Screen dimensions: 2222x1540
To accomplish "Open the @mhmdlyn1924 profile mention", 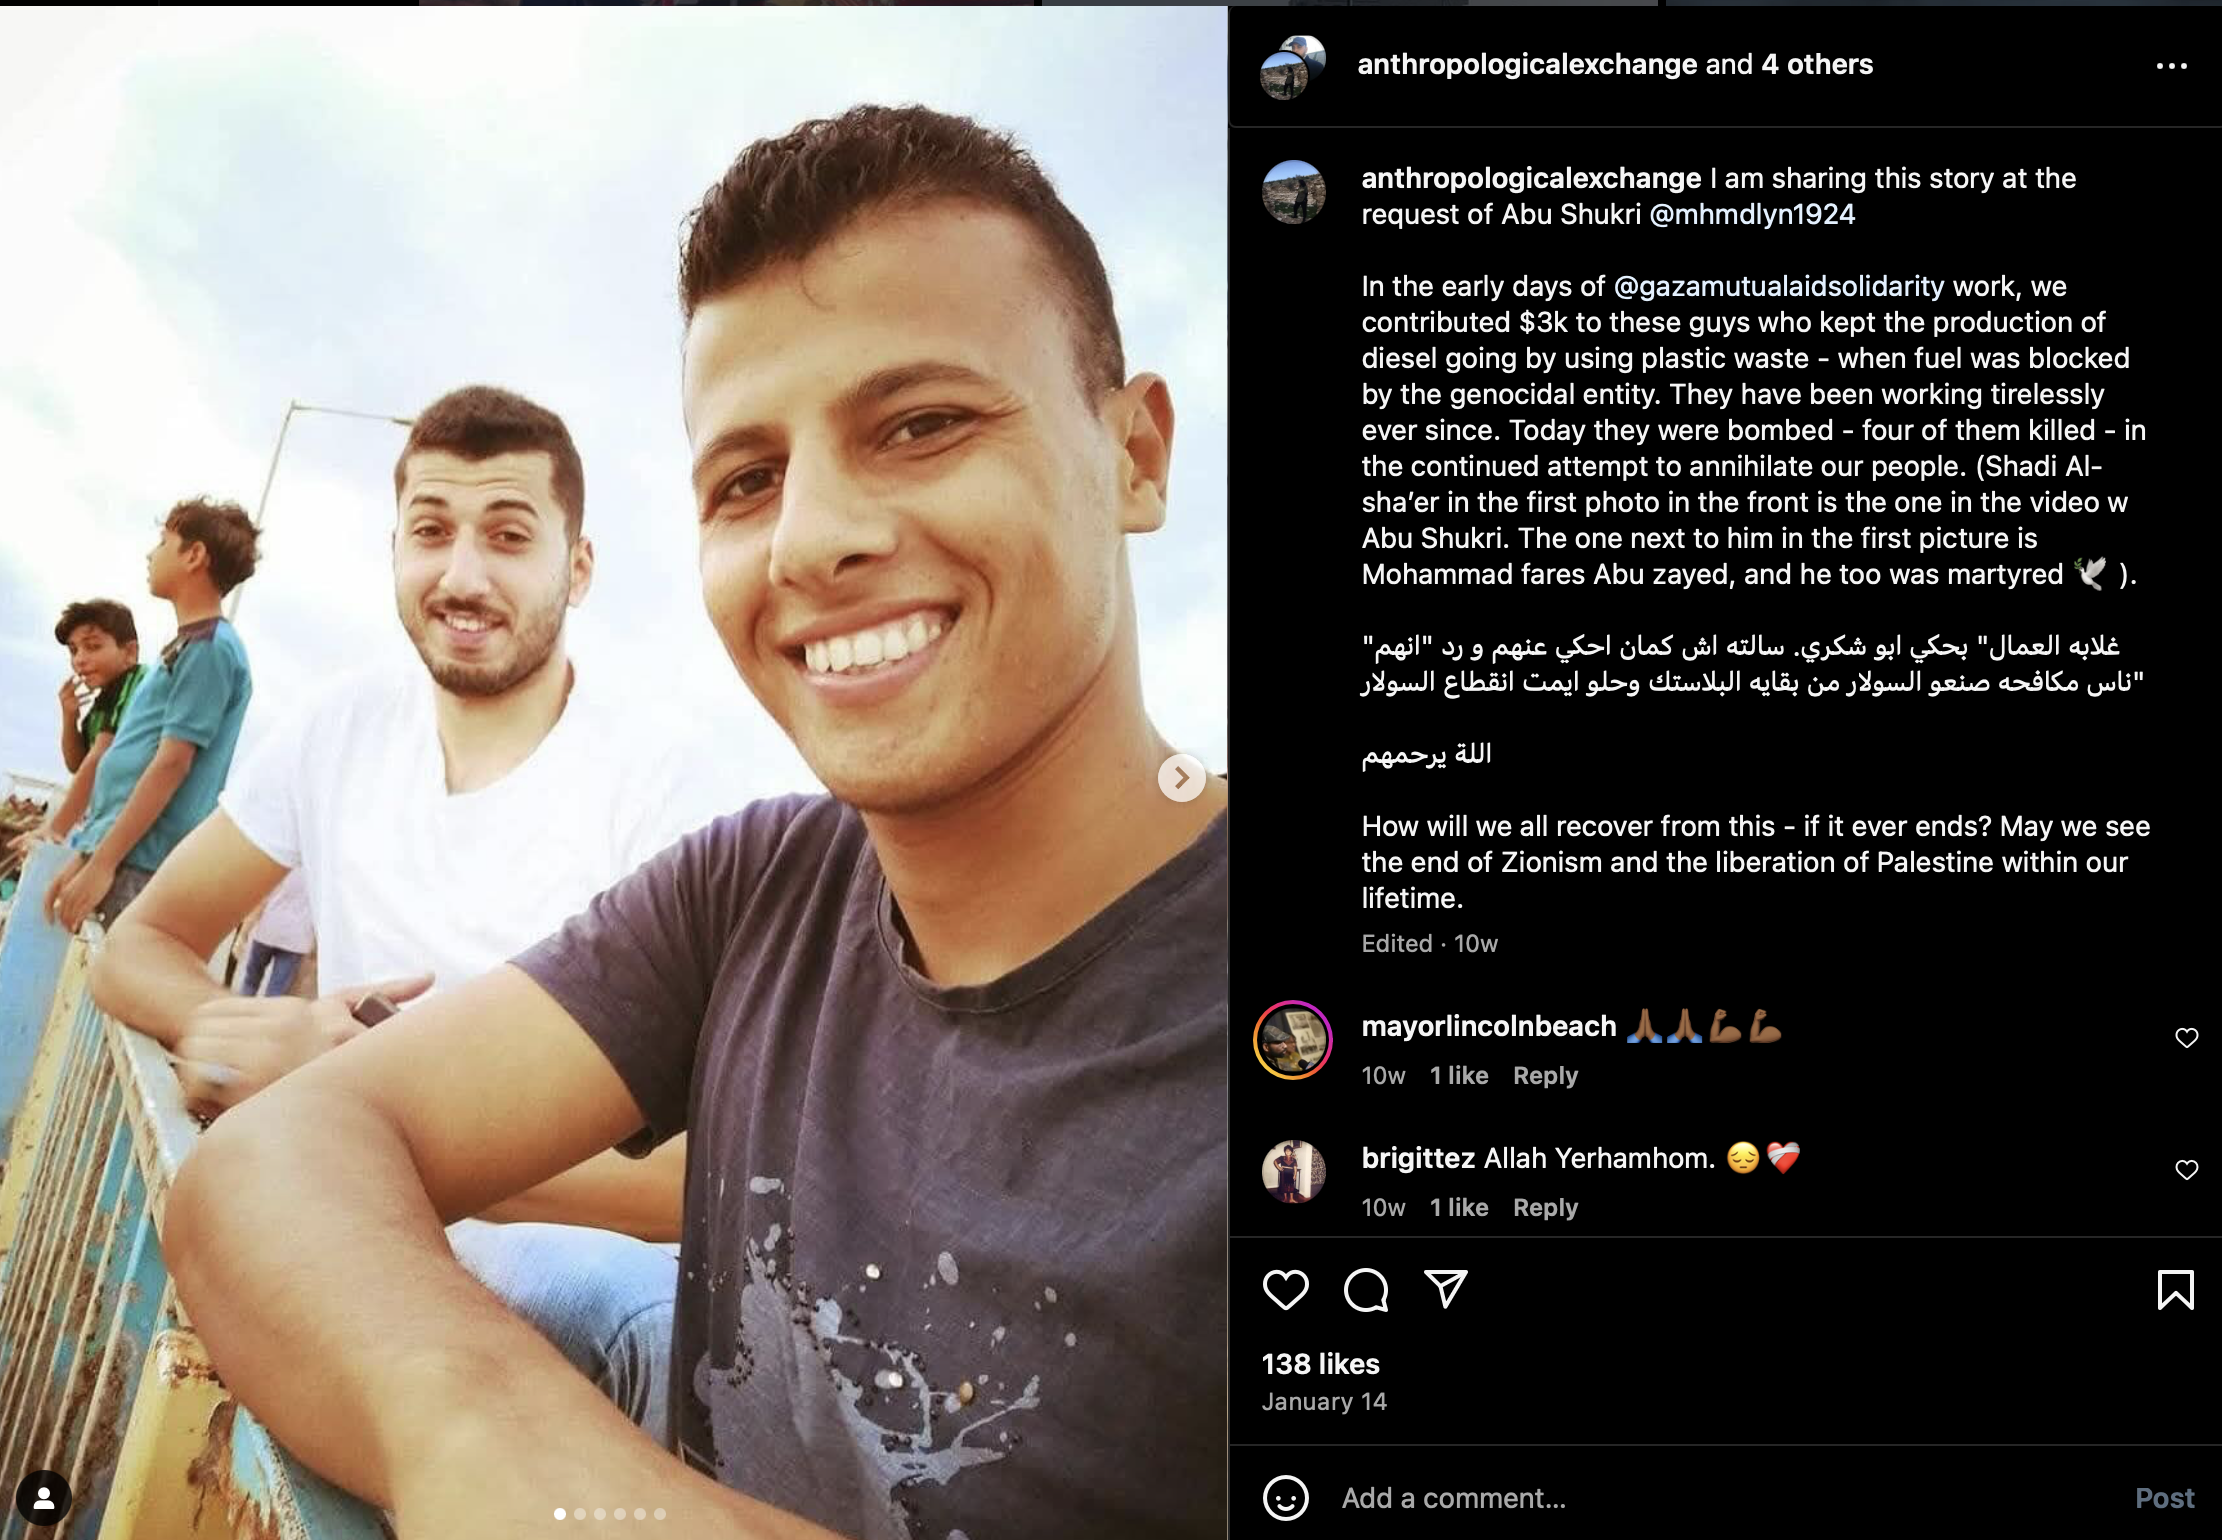I will (1752, 215).
